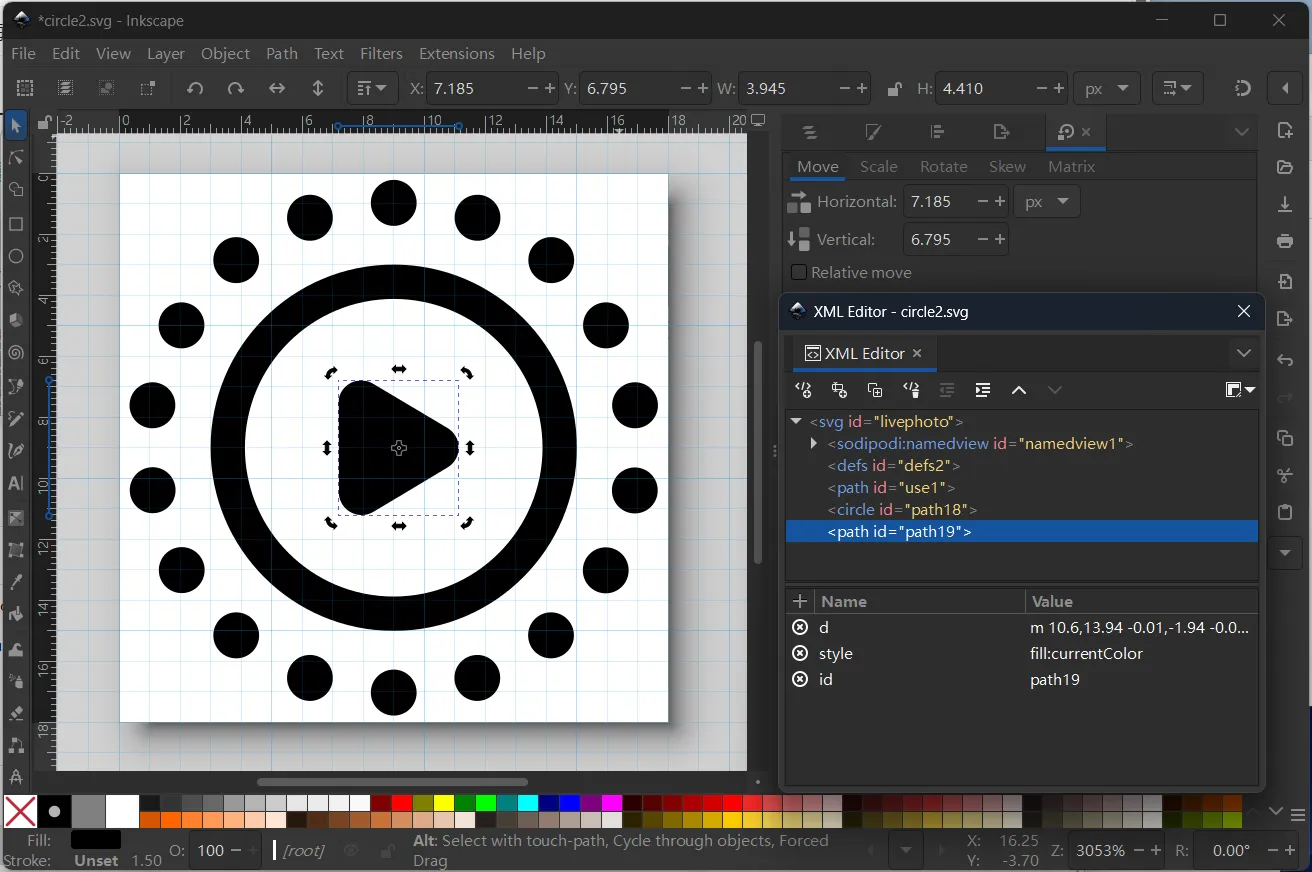1312x872 pixels.
Task: Toggle the guides lock at ruler corner
Action: coord(44,122)
